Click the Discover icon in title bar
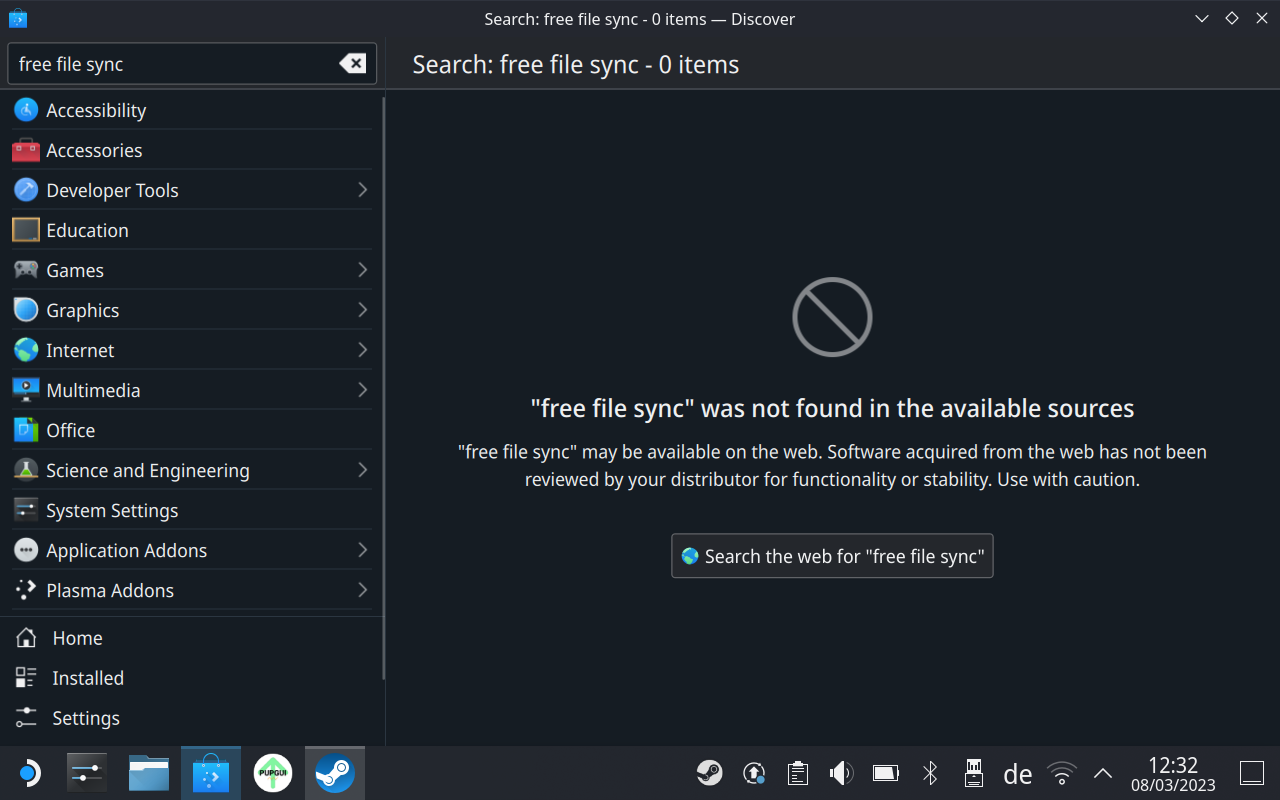 tap(18, 19)
